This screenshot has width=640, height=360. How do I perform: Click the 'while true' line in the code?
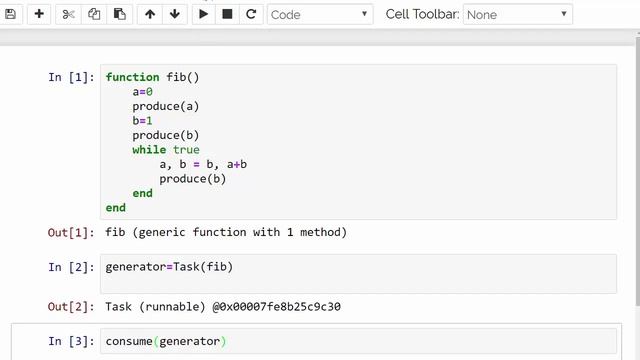166,150
